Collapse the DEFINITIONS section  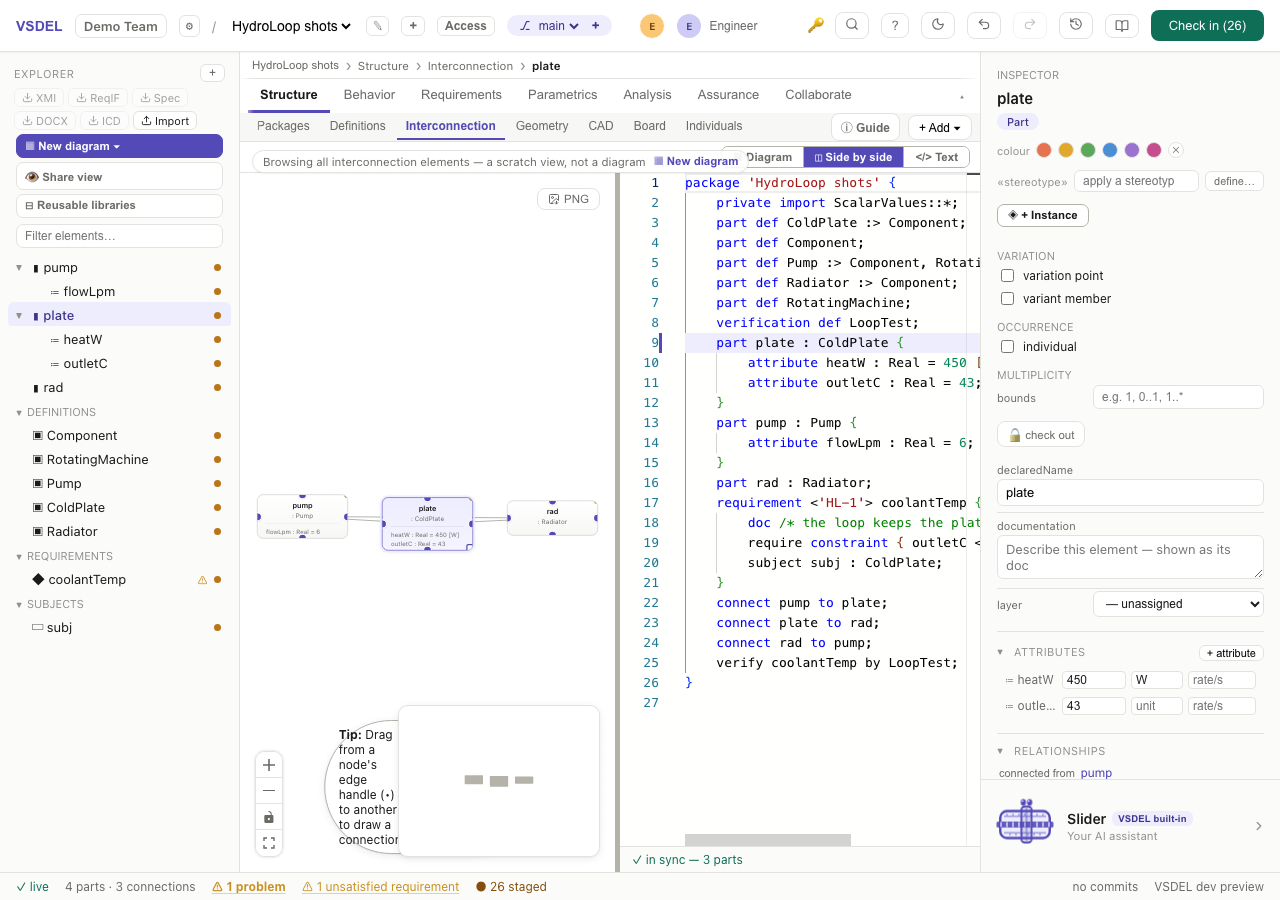(x=19, y=412)
